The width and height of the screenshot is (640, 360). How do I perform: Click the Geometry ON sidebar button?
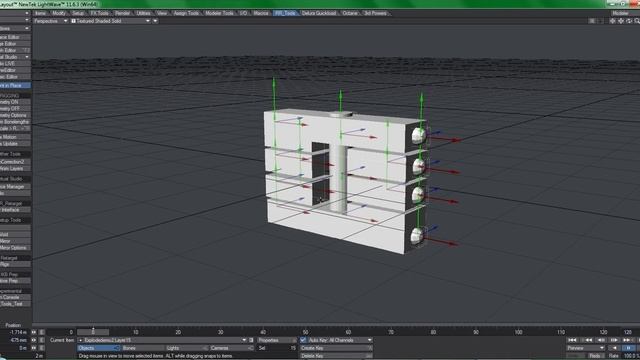tap(15, 102)
